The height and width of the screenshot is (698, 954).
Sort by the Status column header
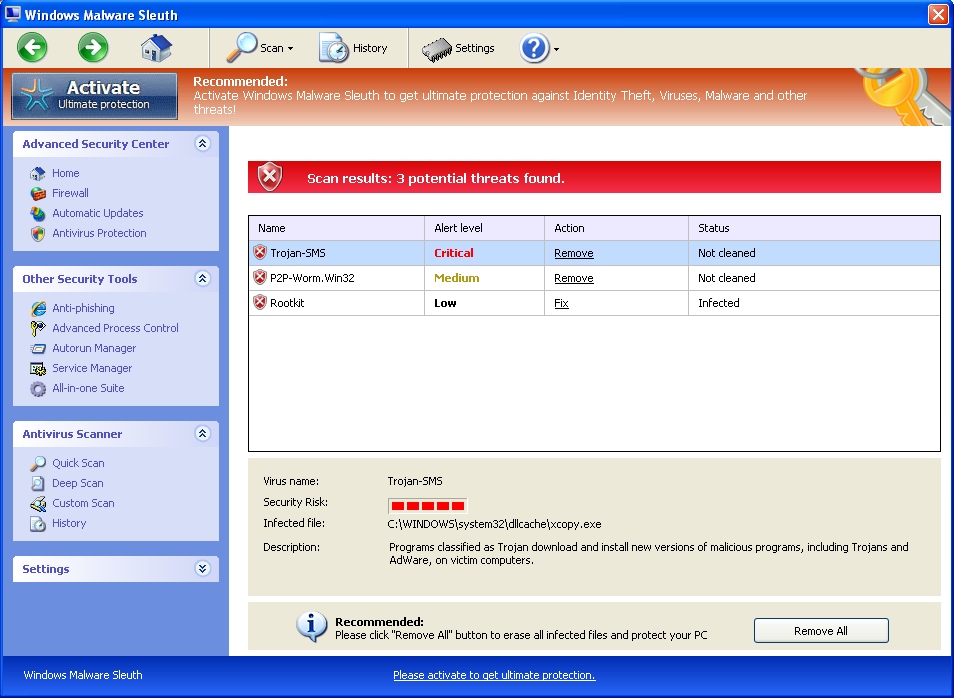tap(814, 228)
